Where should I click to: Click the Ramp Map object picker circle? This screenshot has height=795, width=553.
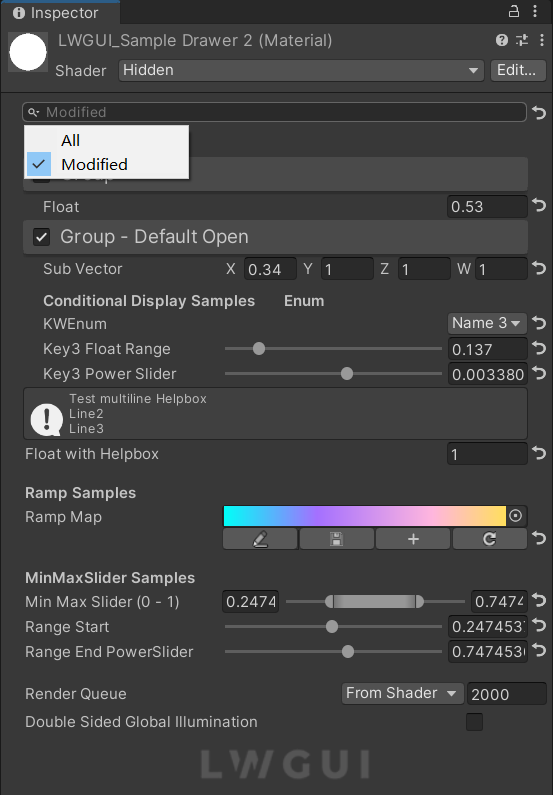tap(515, 516)
